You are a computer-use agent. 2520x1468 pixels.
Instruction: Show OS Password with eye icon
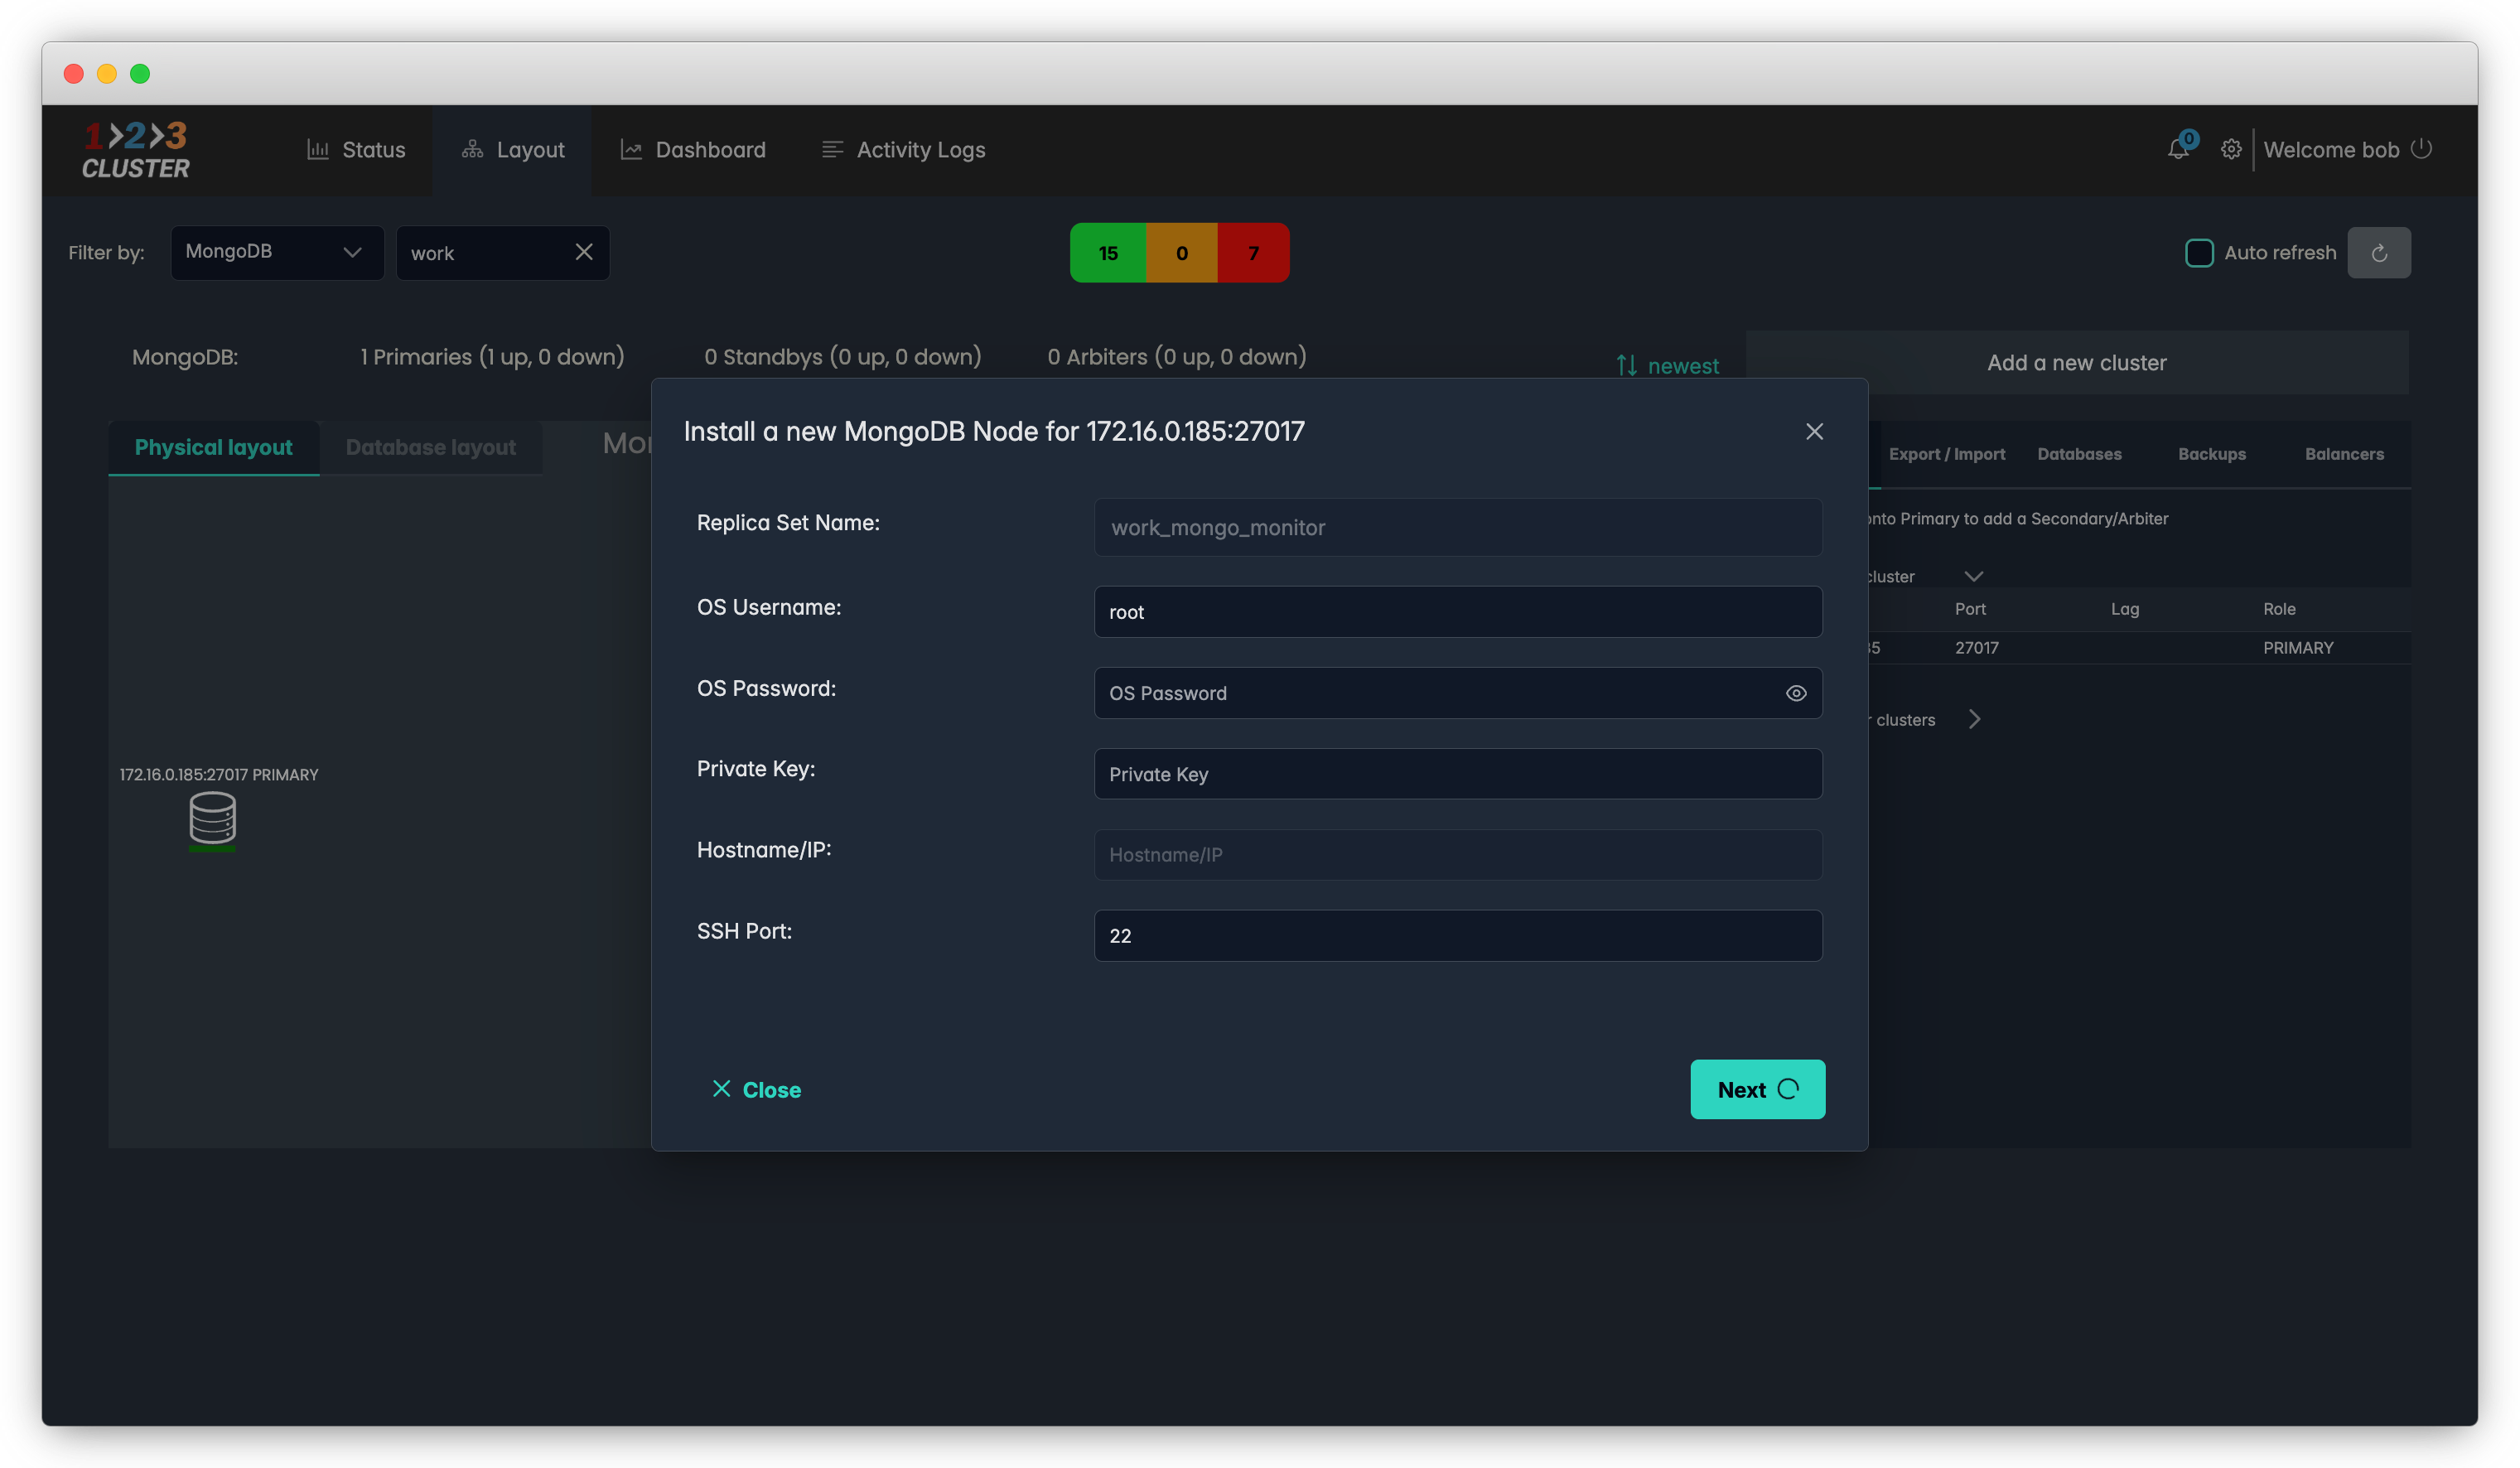point(1795,693)
